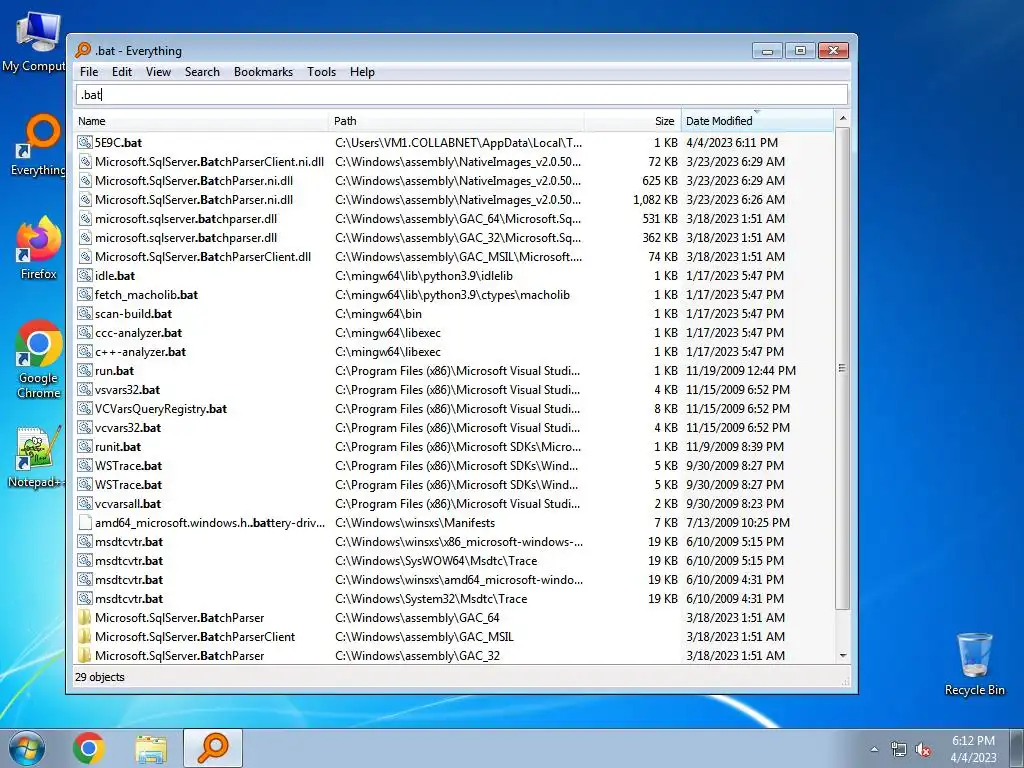
Task: Click the muted volume tray icon
Action: pos(923,750)
